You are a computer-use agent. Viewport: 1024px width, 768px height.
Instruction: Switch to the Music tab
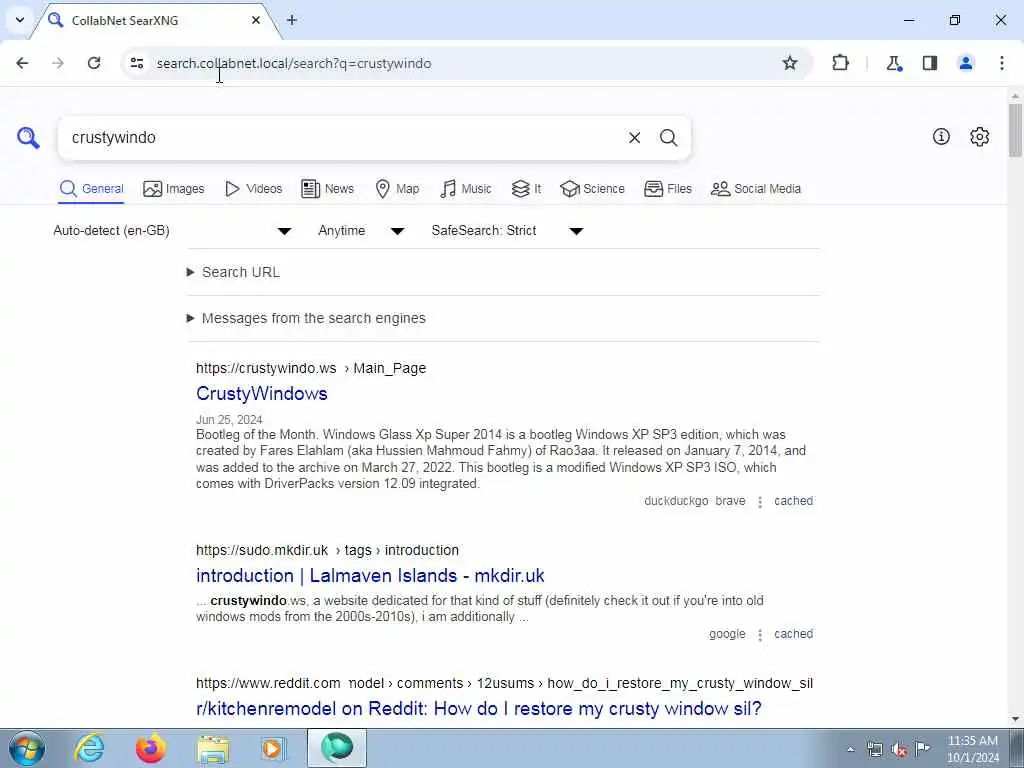tap(466, 189)
